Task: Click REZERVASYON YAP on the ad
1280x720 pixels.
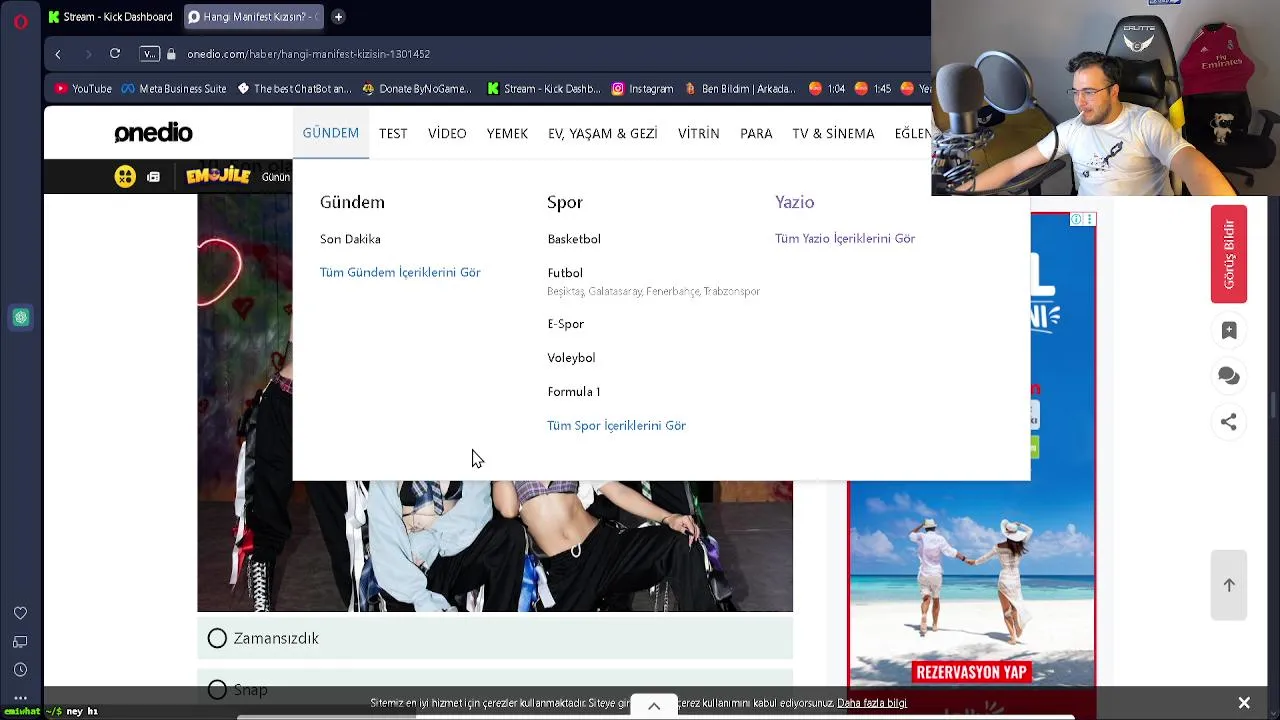Action: (x=971, y=672)
